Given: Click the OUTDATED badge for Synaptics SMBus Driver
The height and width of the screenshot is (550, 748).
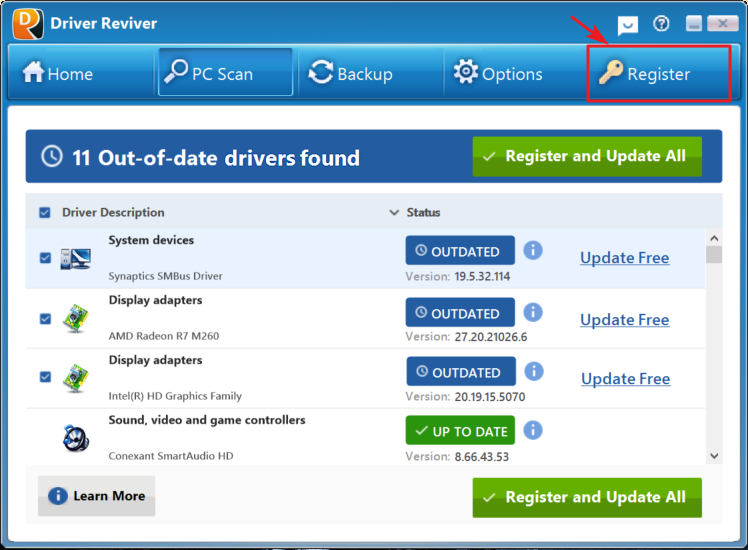Looking at the screenshot, I should [x=460, y=250].
